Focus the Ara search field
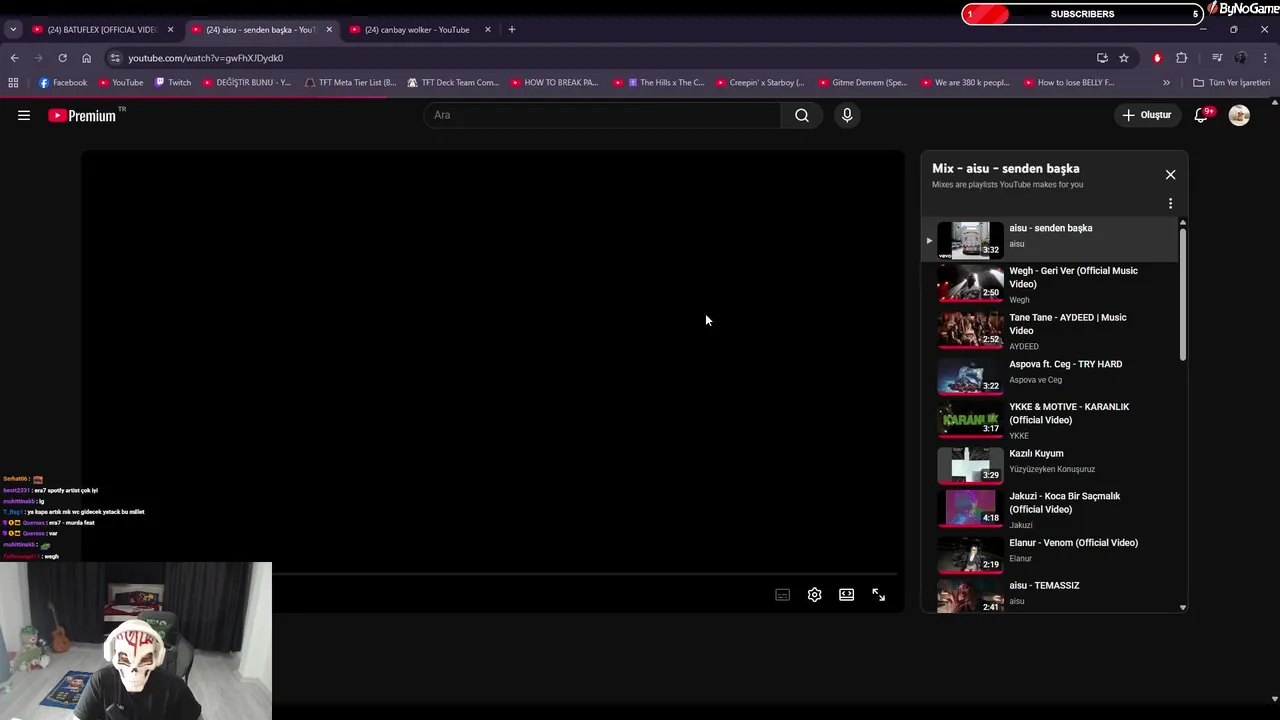1280x720 pixels. click(603, 115)
